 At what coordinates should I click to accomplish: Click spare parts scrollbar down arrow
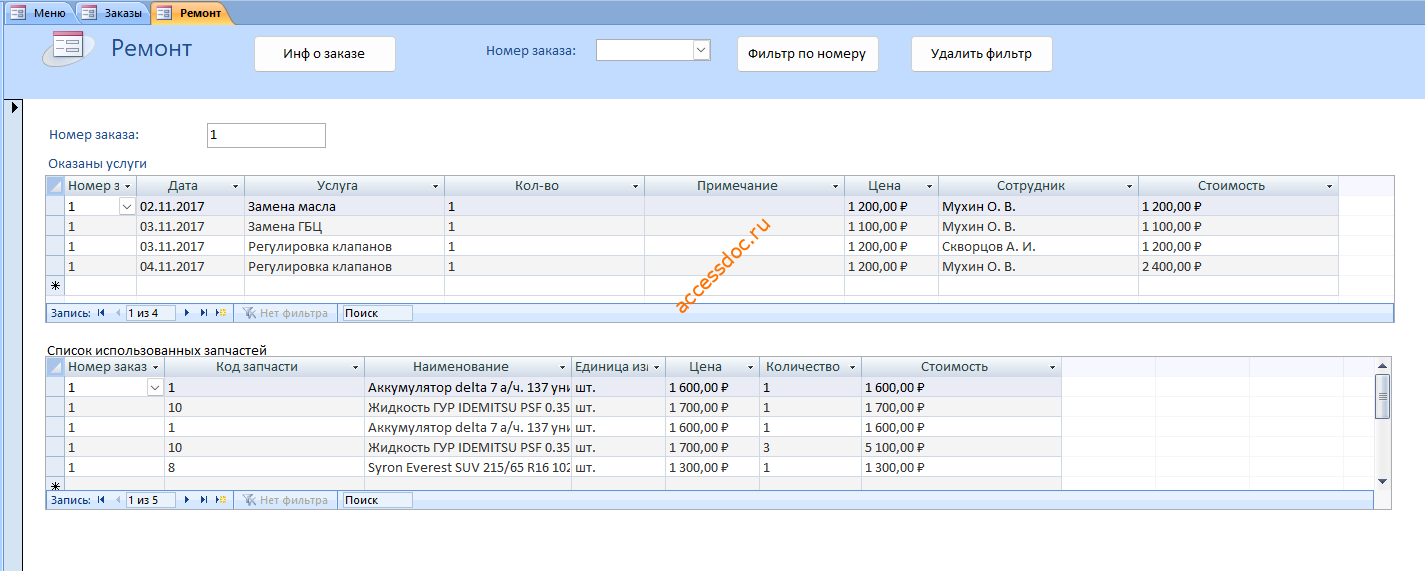pos(1383,481)
